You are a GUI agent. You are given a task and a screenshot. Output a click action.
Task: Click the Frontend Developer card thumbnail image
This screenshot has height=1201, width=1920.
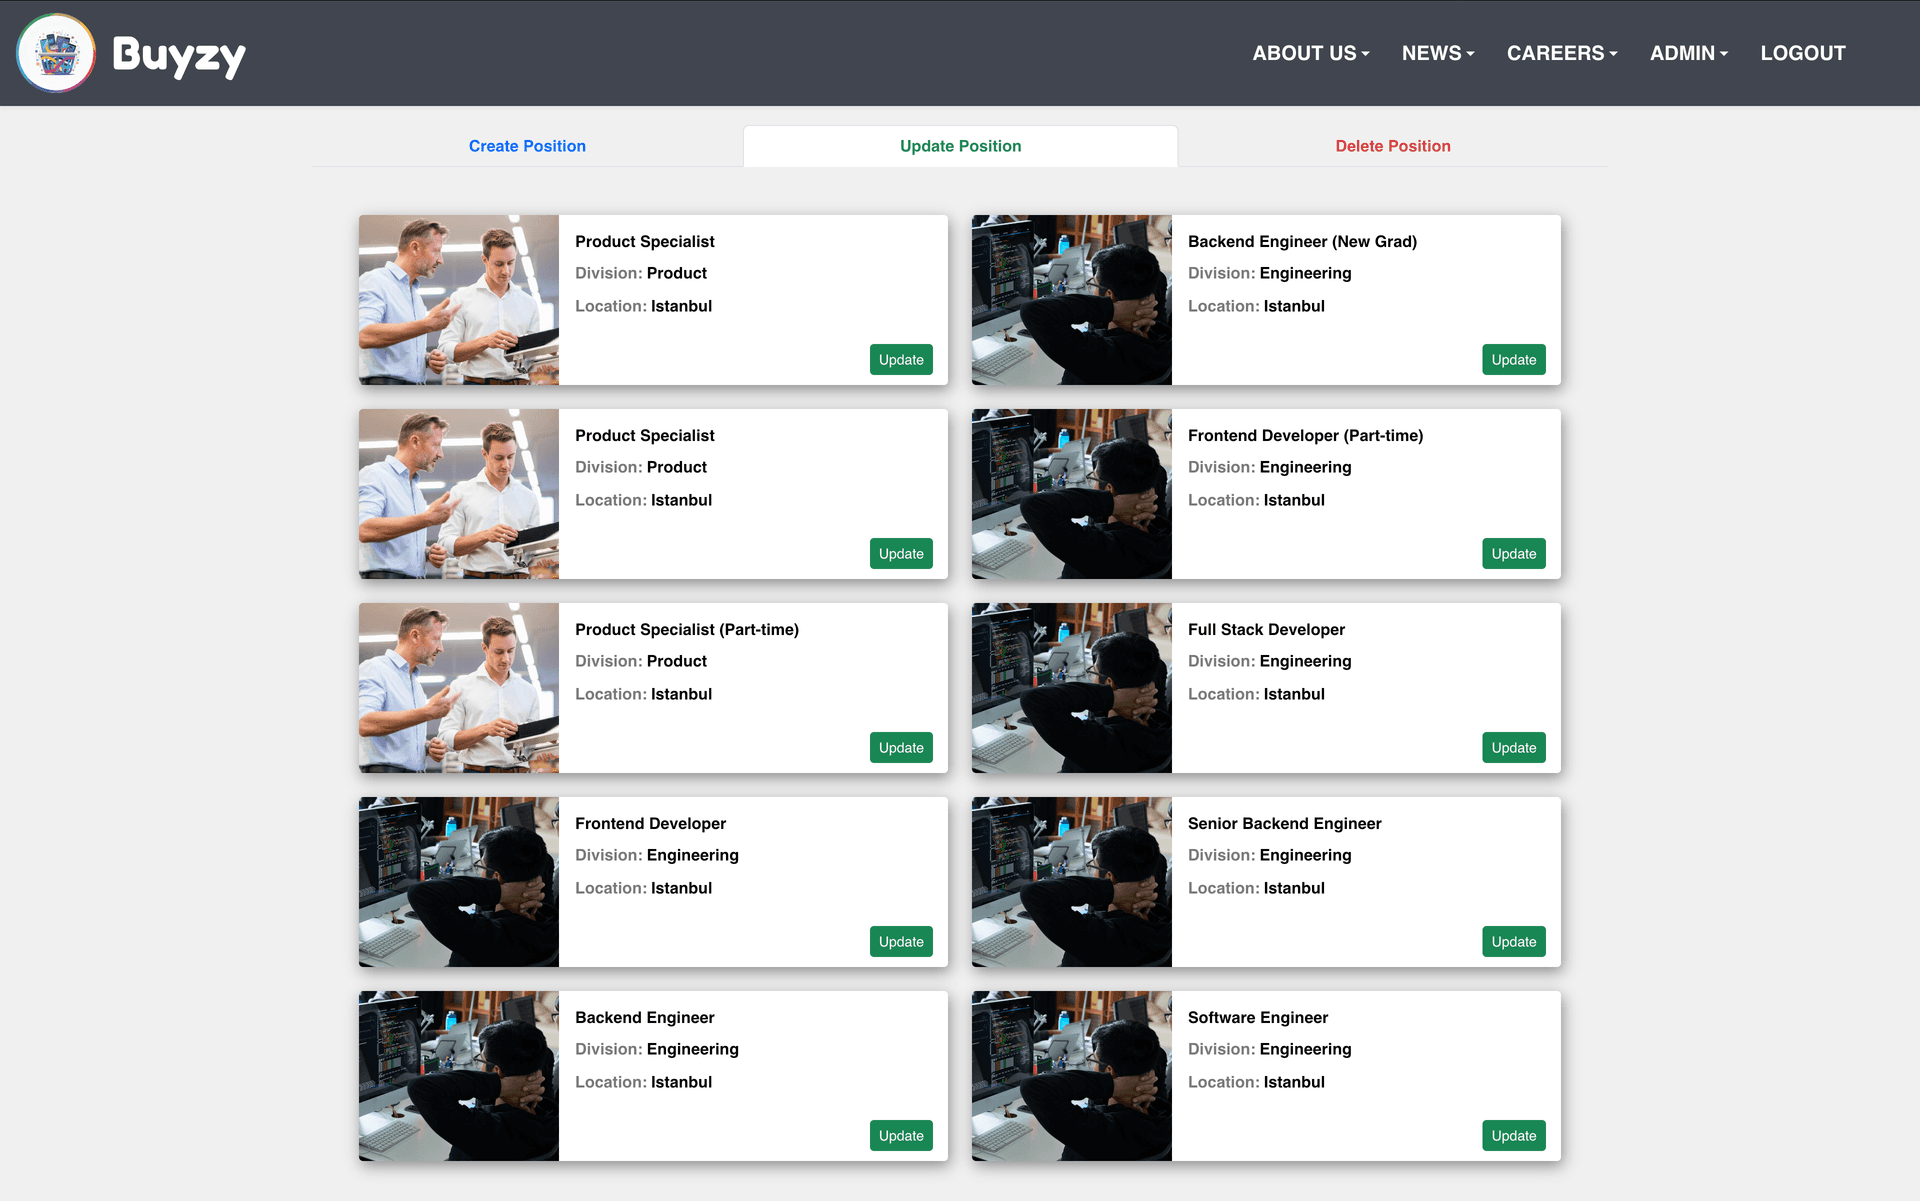click(459, 882)
